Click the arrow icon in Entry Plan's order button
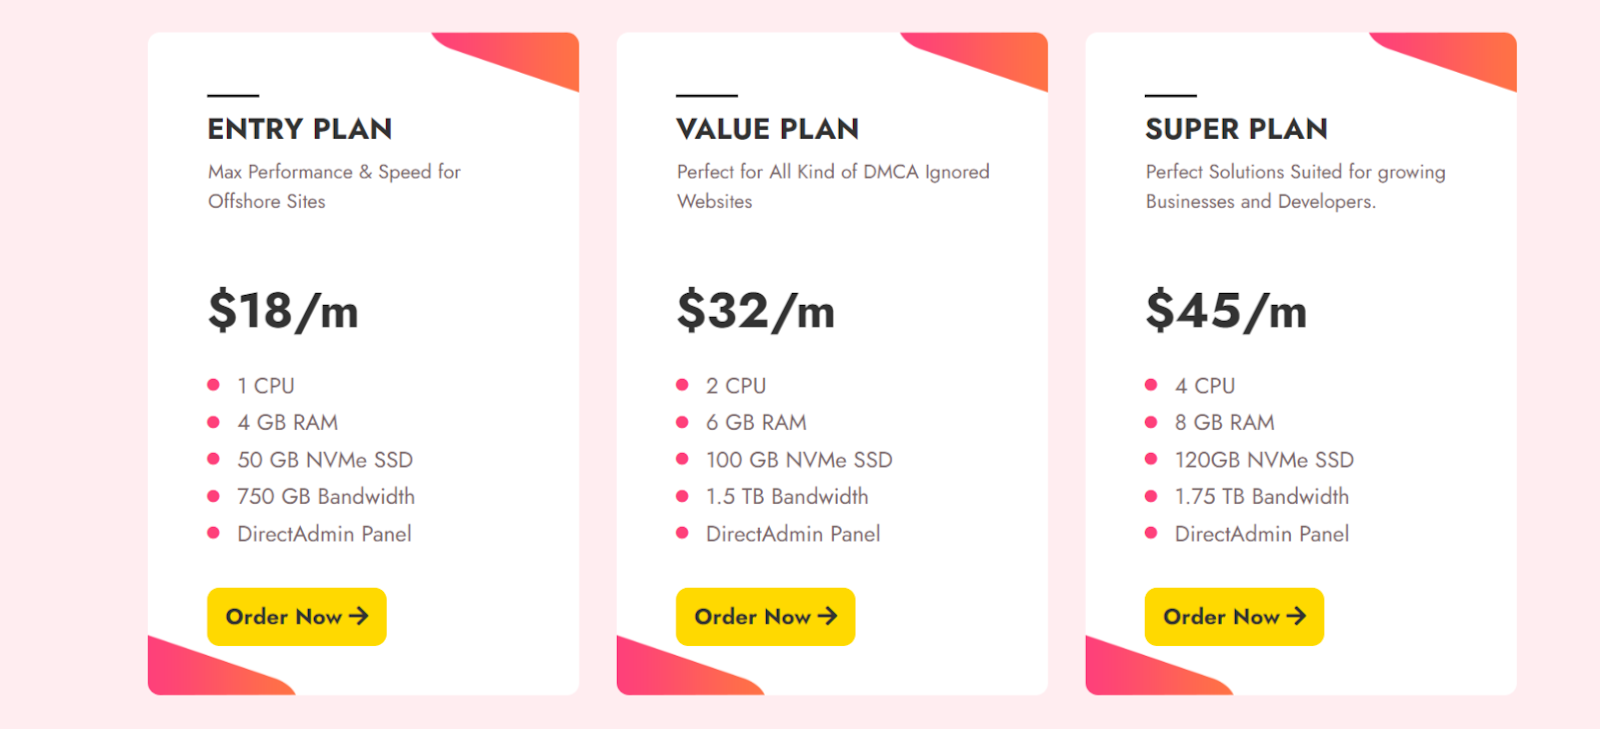1600x729 pixels. [x=358, y=616]
